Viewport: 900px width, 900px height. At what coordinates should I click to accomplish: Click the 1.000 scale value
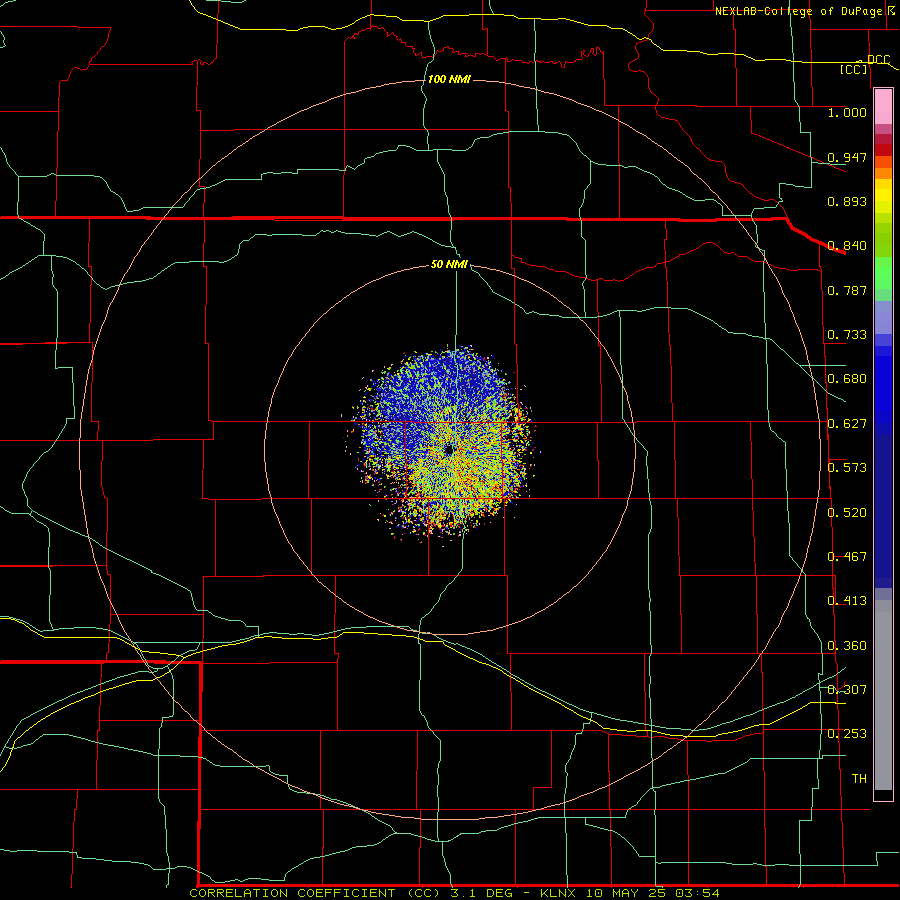tap(847, 113)
